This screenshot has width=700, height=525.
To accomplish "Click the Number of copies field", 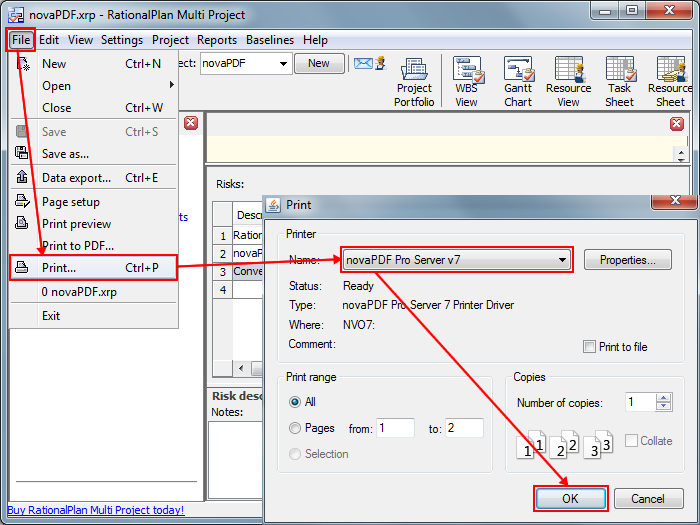I will [641, 402].
